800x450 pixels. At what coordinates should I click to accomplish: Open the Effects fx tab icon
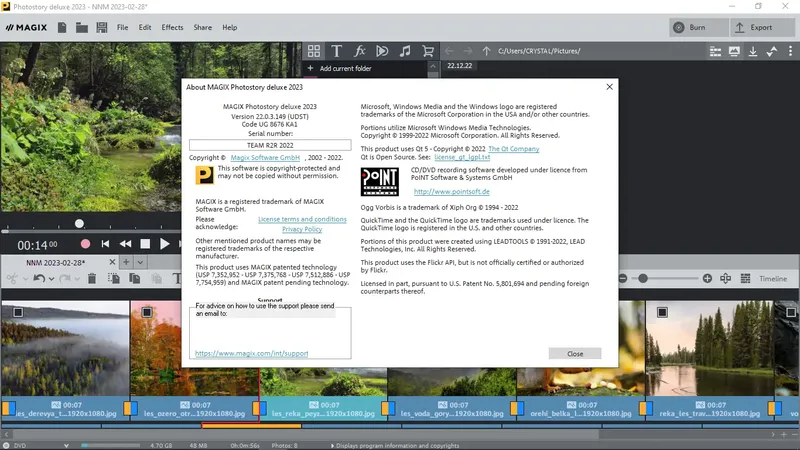[x=360, y=51]
